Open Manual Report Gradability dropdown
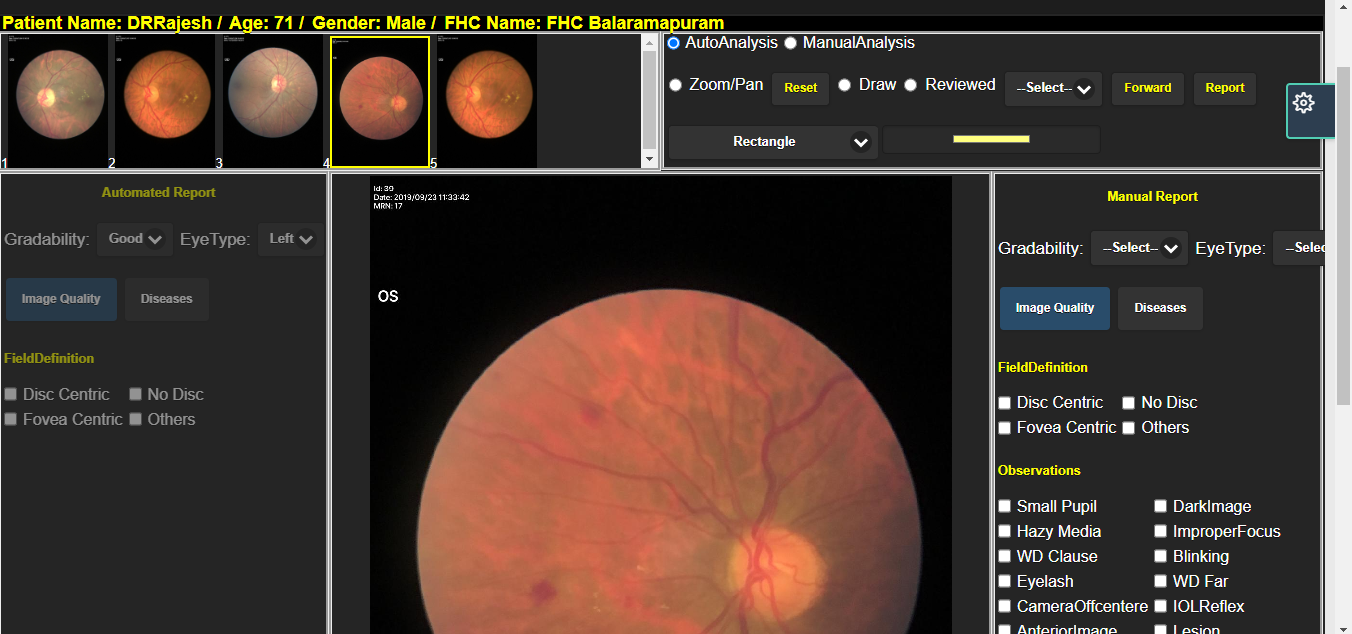 [1139, 248]
